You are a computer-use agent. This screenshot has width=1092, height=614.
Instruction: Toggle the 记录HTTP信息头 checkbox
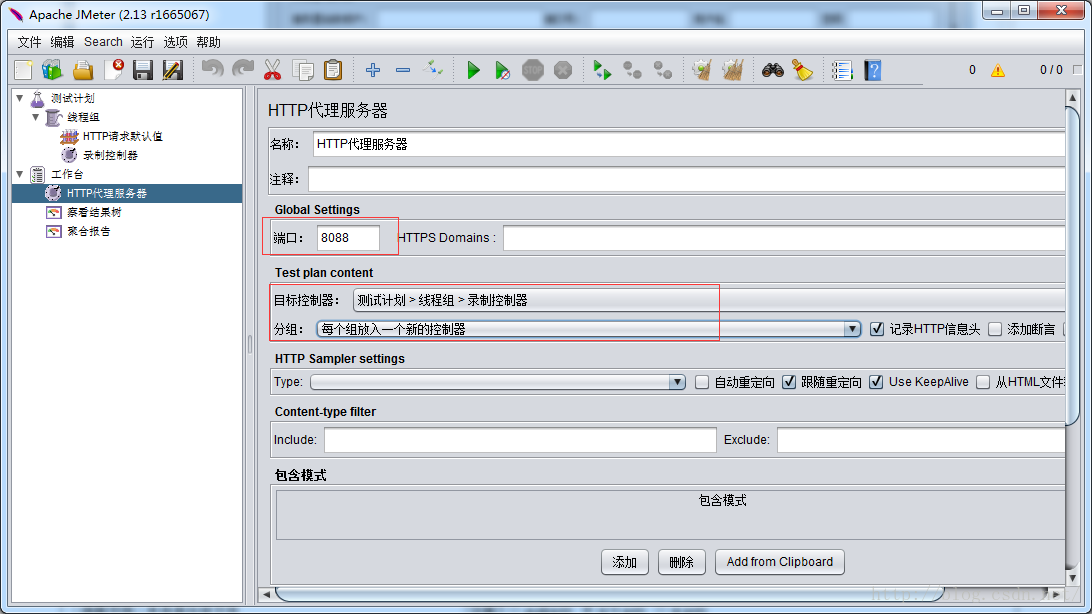tap(877, 329)
